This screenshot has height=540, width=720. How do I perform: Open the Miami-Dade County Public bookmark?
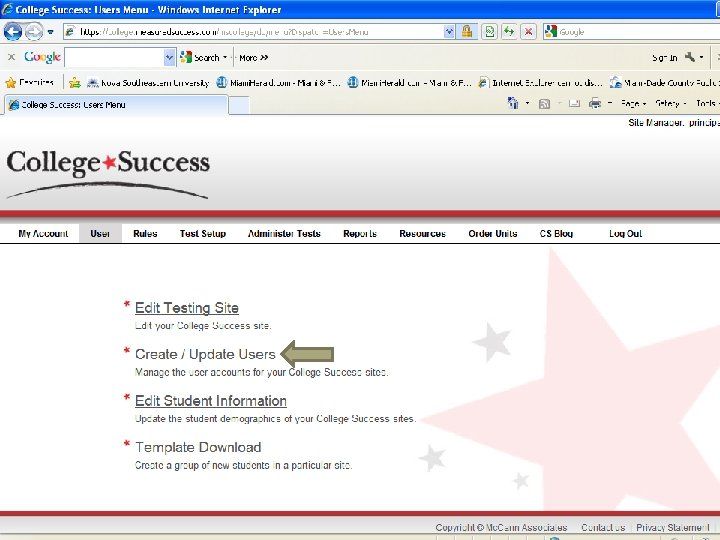[x=664, y=83]
